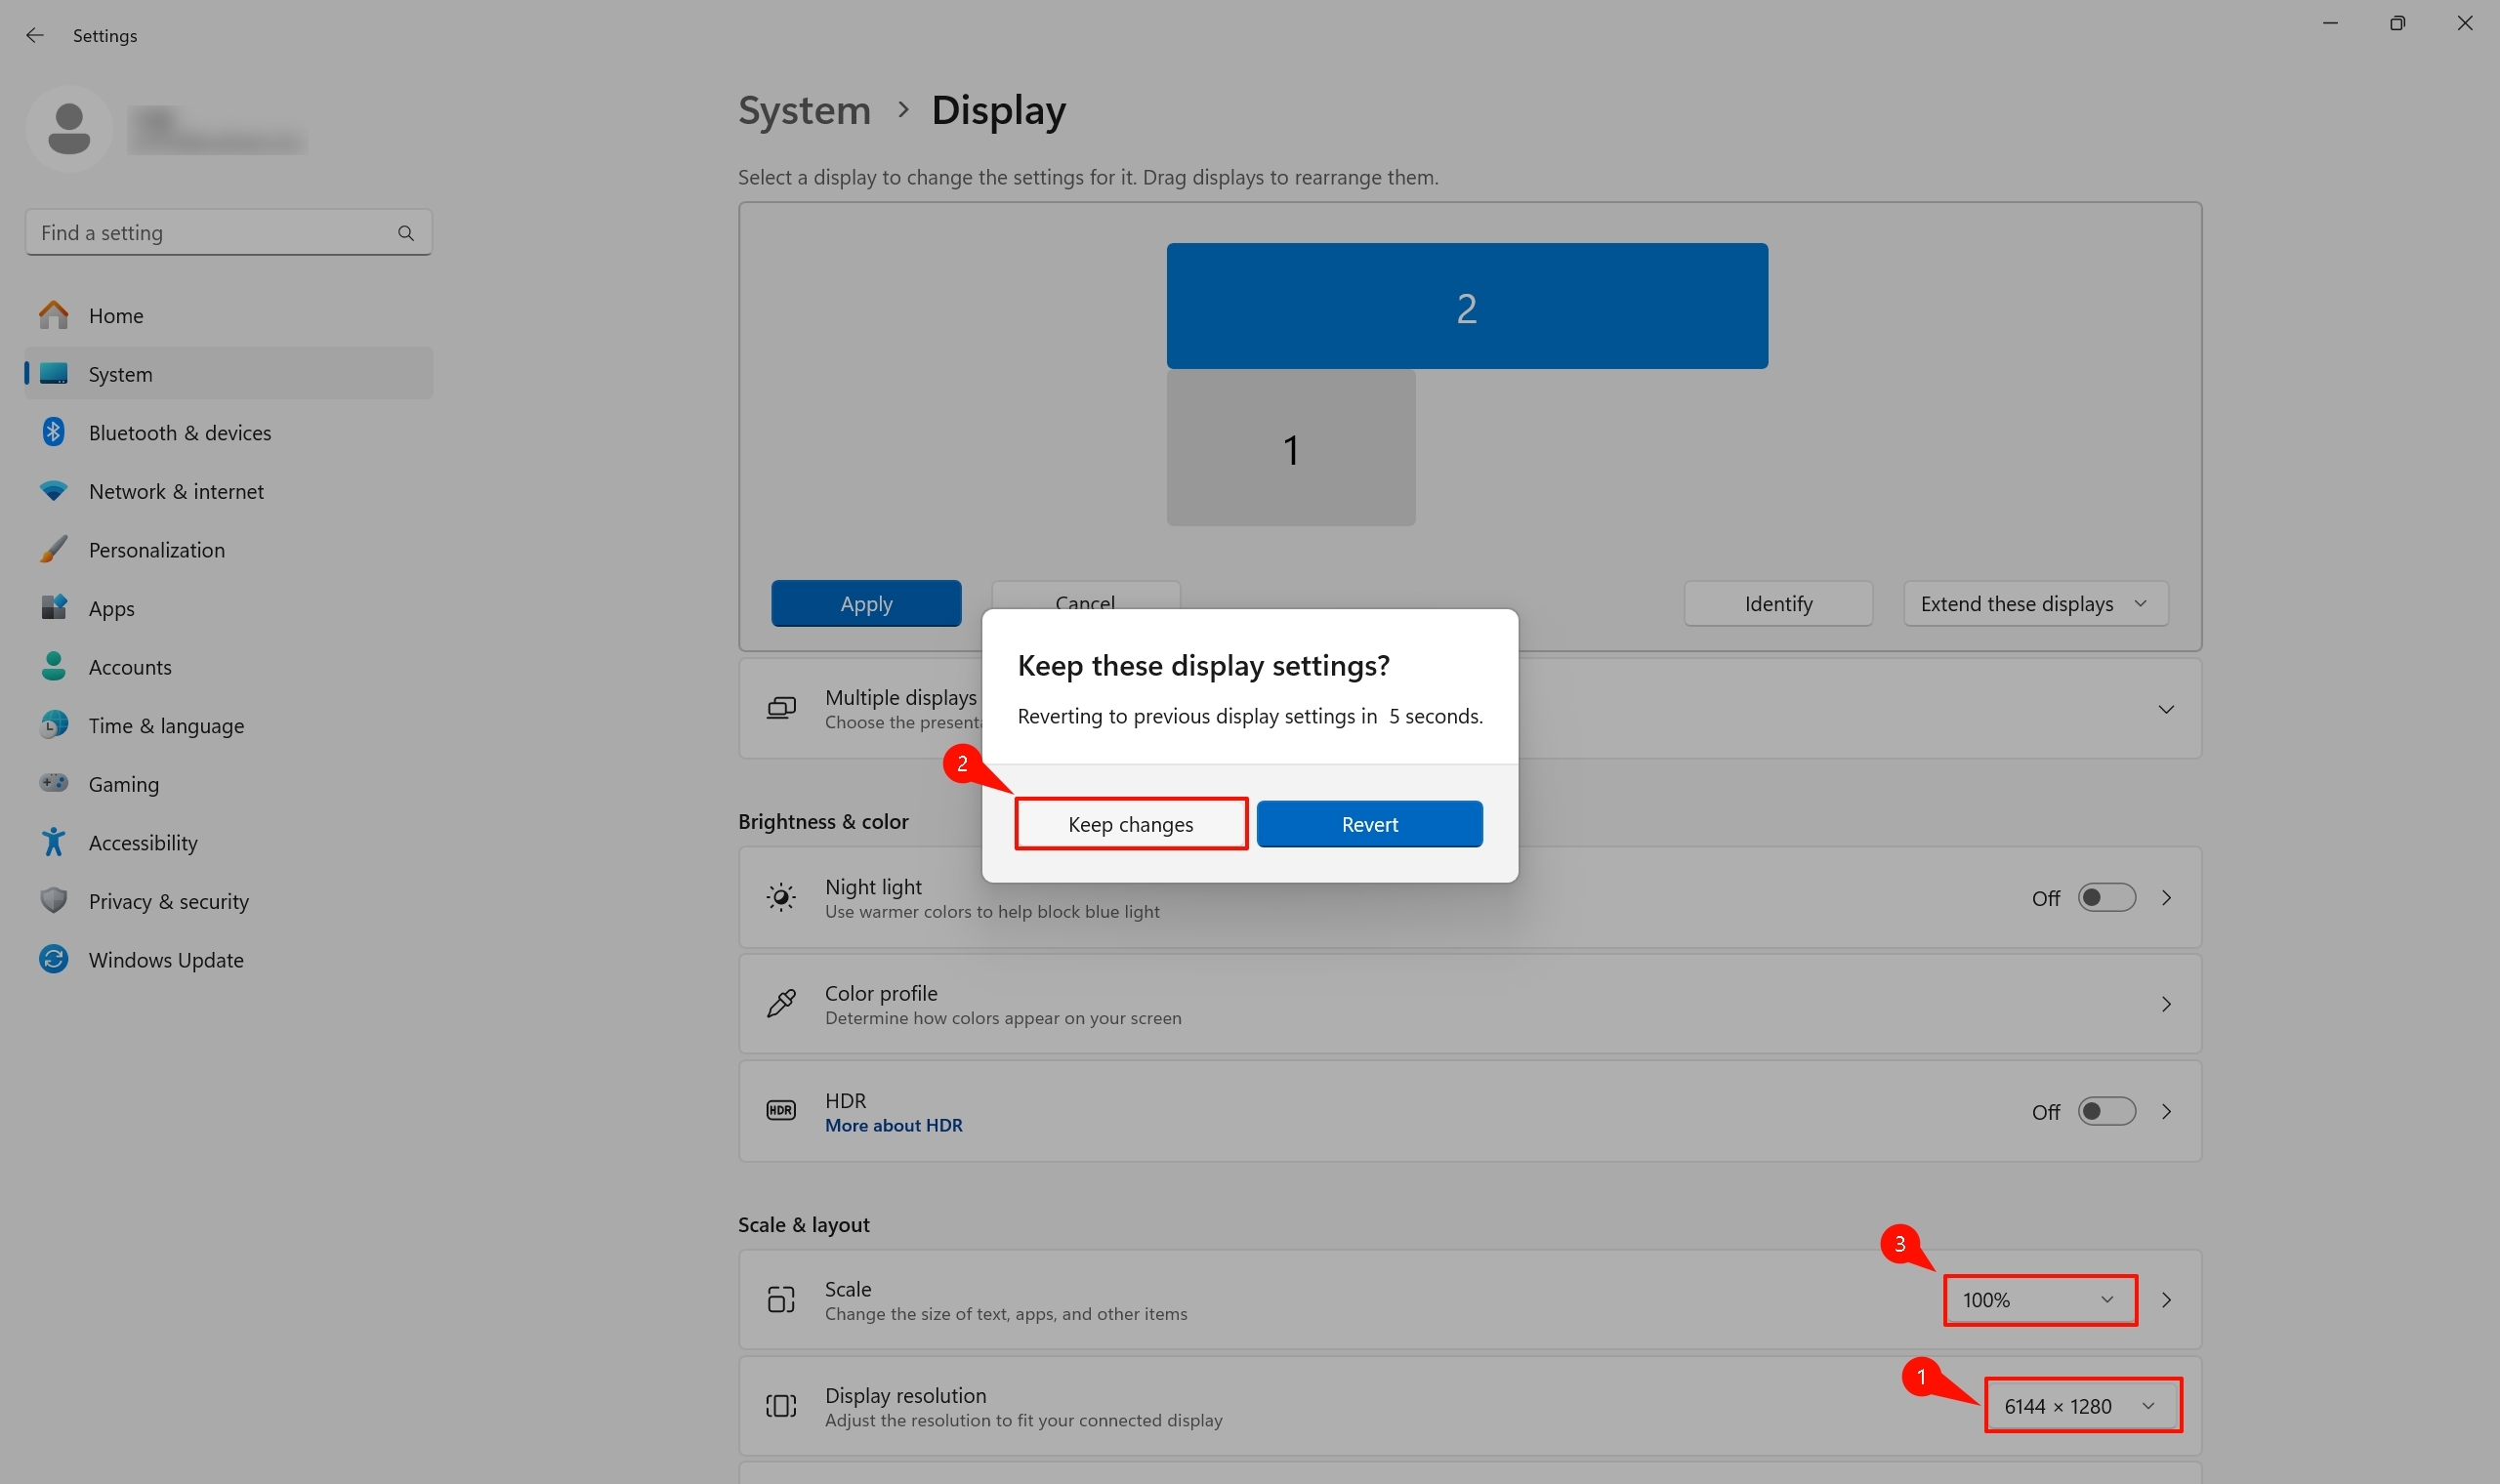Click the search magnifier icon
This screenshot has width=2500, height=1484.
[x=405, y=233]
